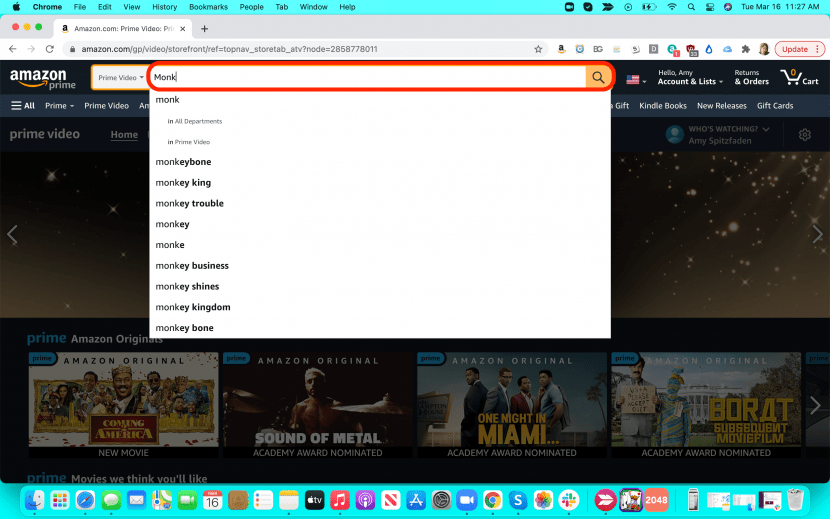Select the 'monkey trouble' suggestion

[x=190, y=203]
